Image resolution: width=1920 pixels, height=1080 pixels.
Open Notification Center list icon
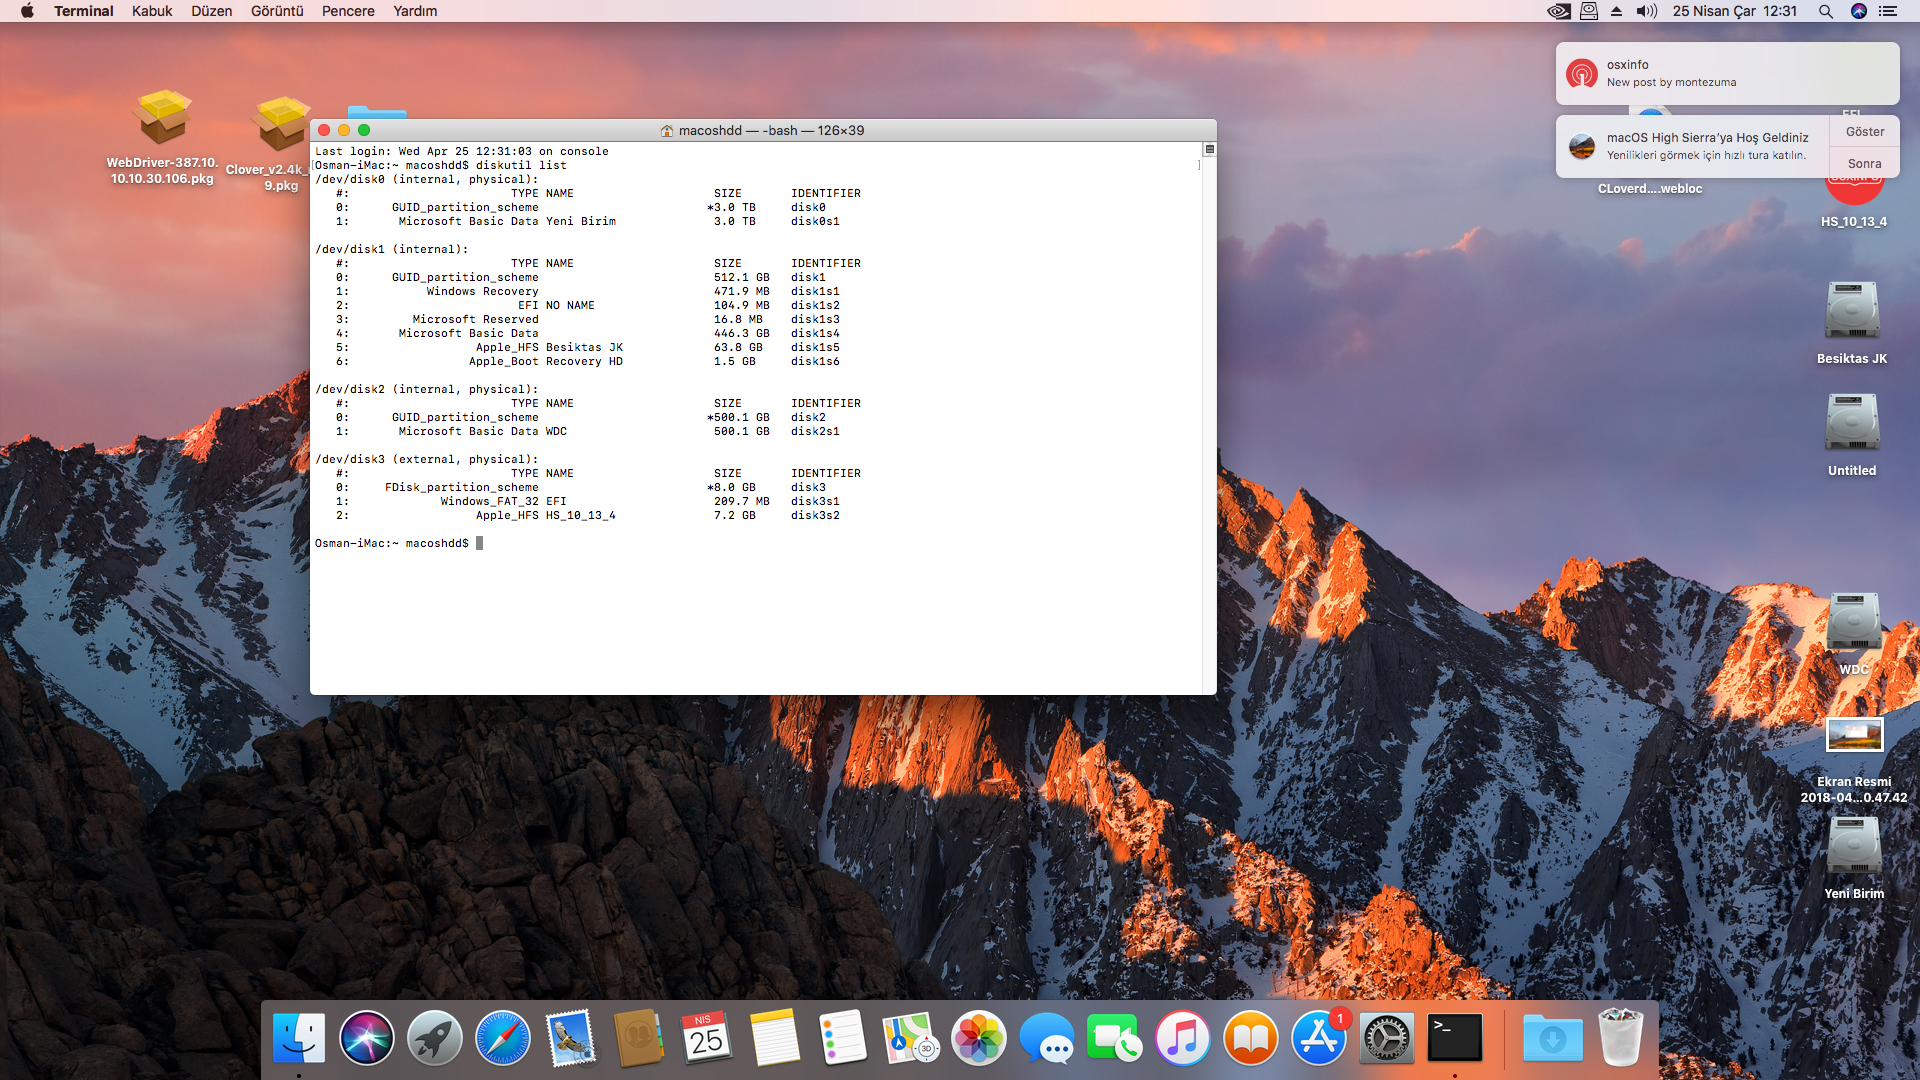pyautogui.click(x=1888, y=11)
